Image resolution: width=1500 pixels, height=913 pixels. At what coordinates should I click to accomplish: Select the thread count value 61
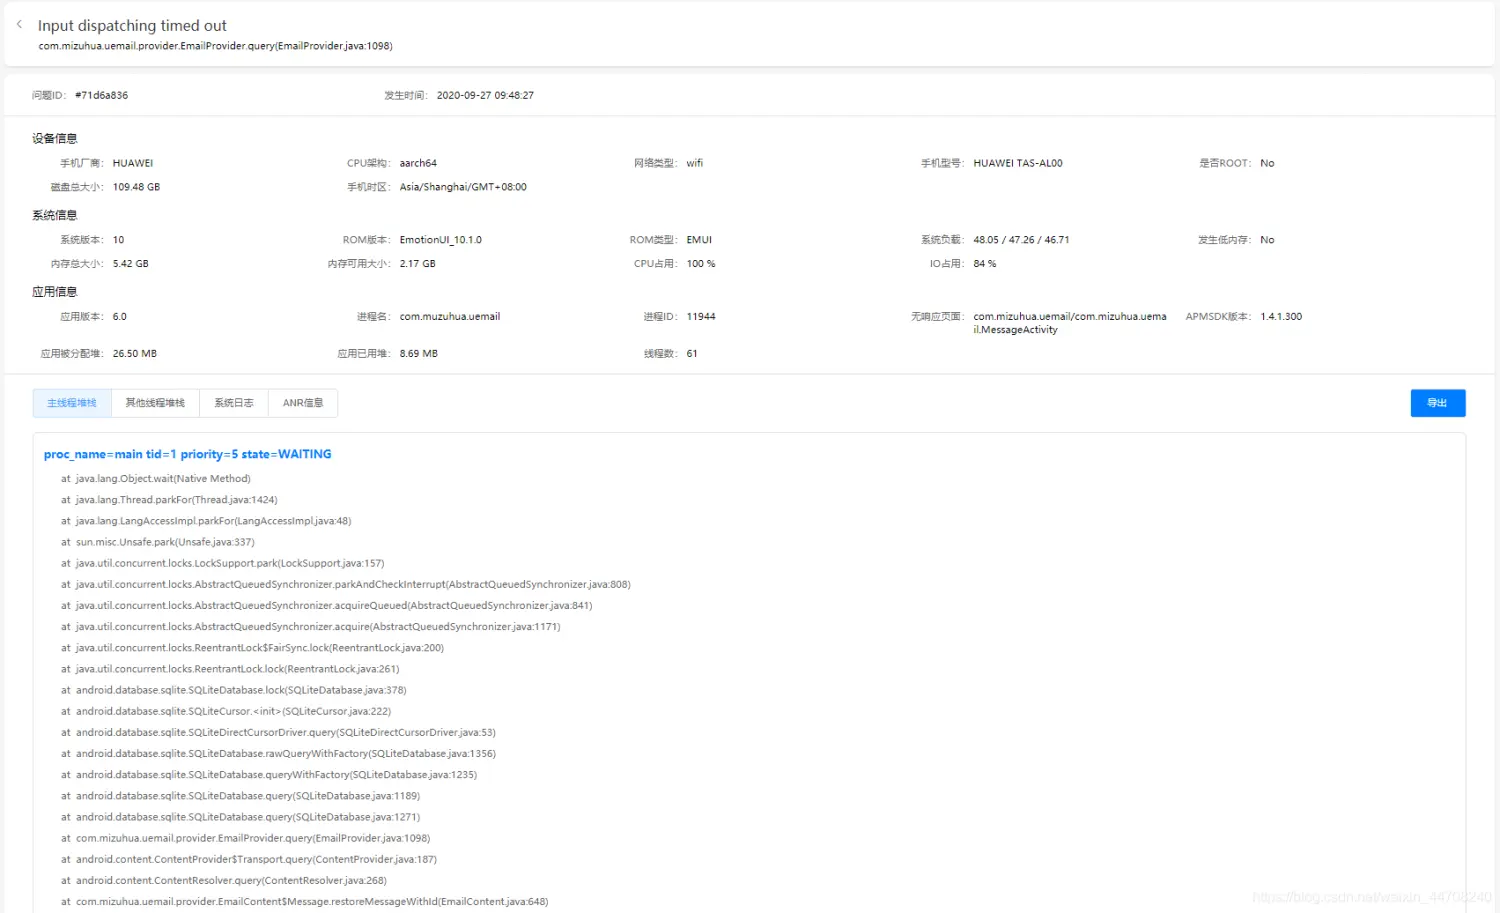tap(692, 354)
